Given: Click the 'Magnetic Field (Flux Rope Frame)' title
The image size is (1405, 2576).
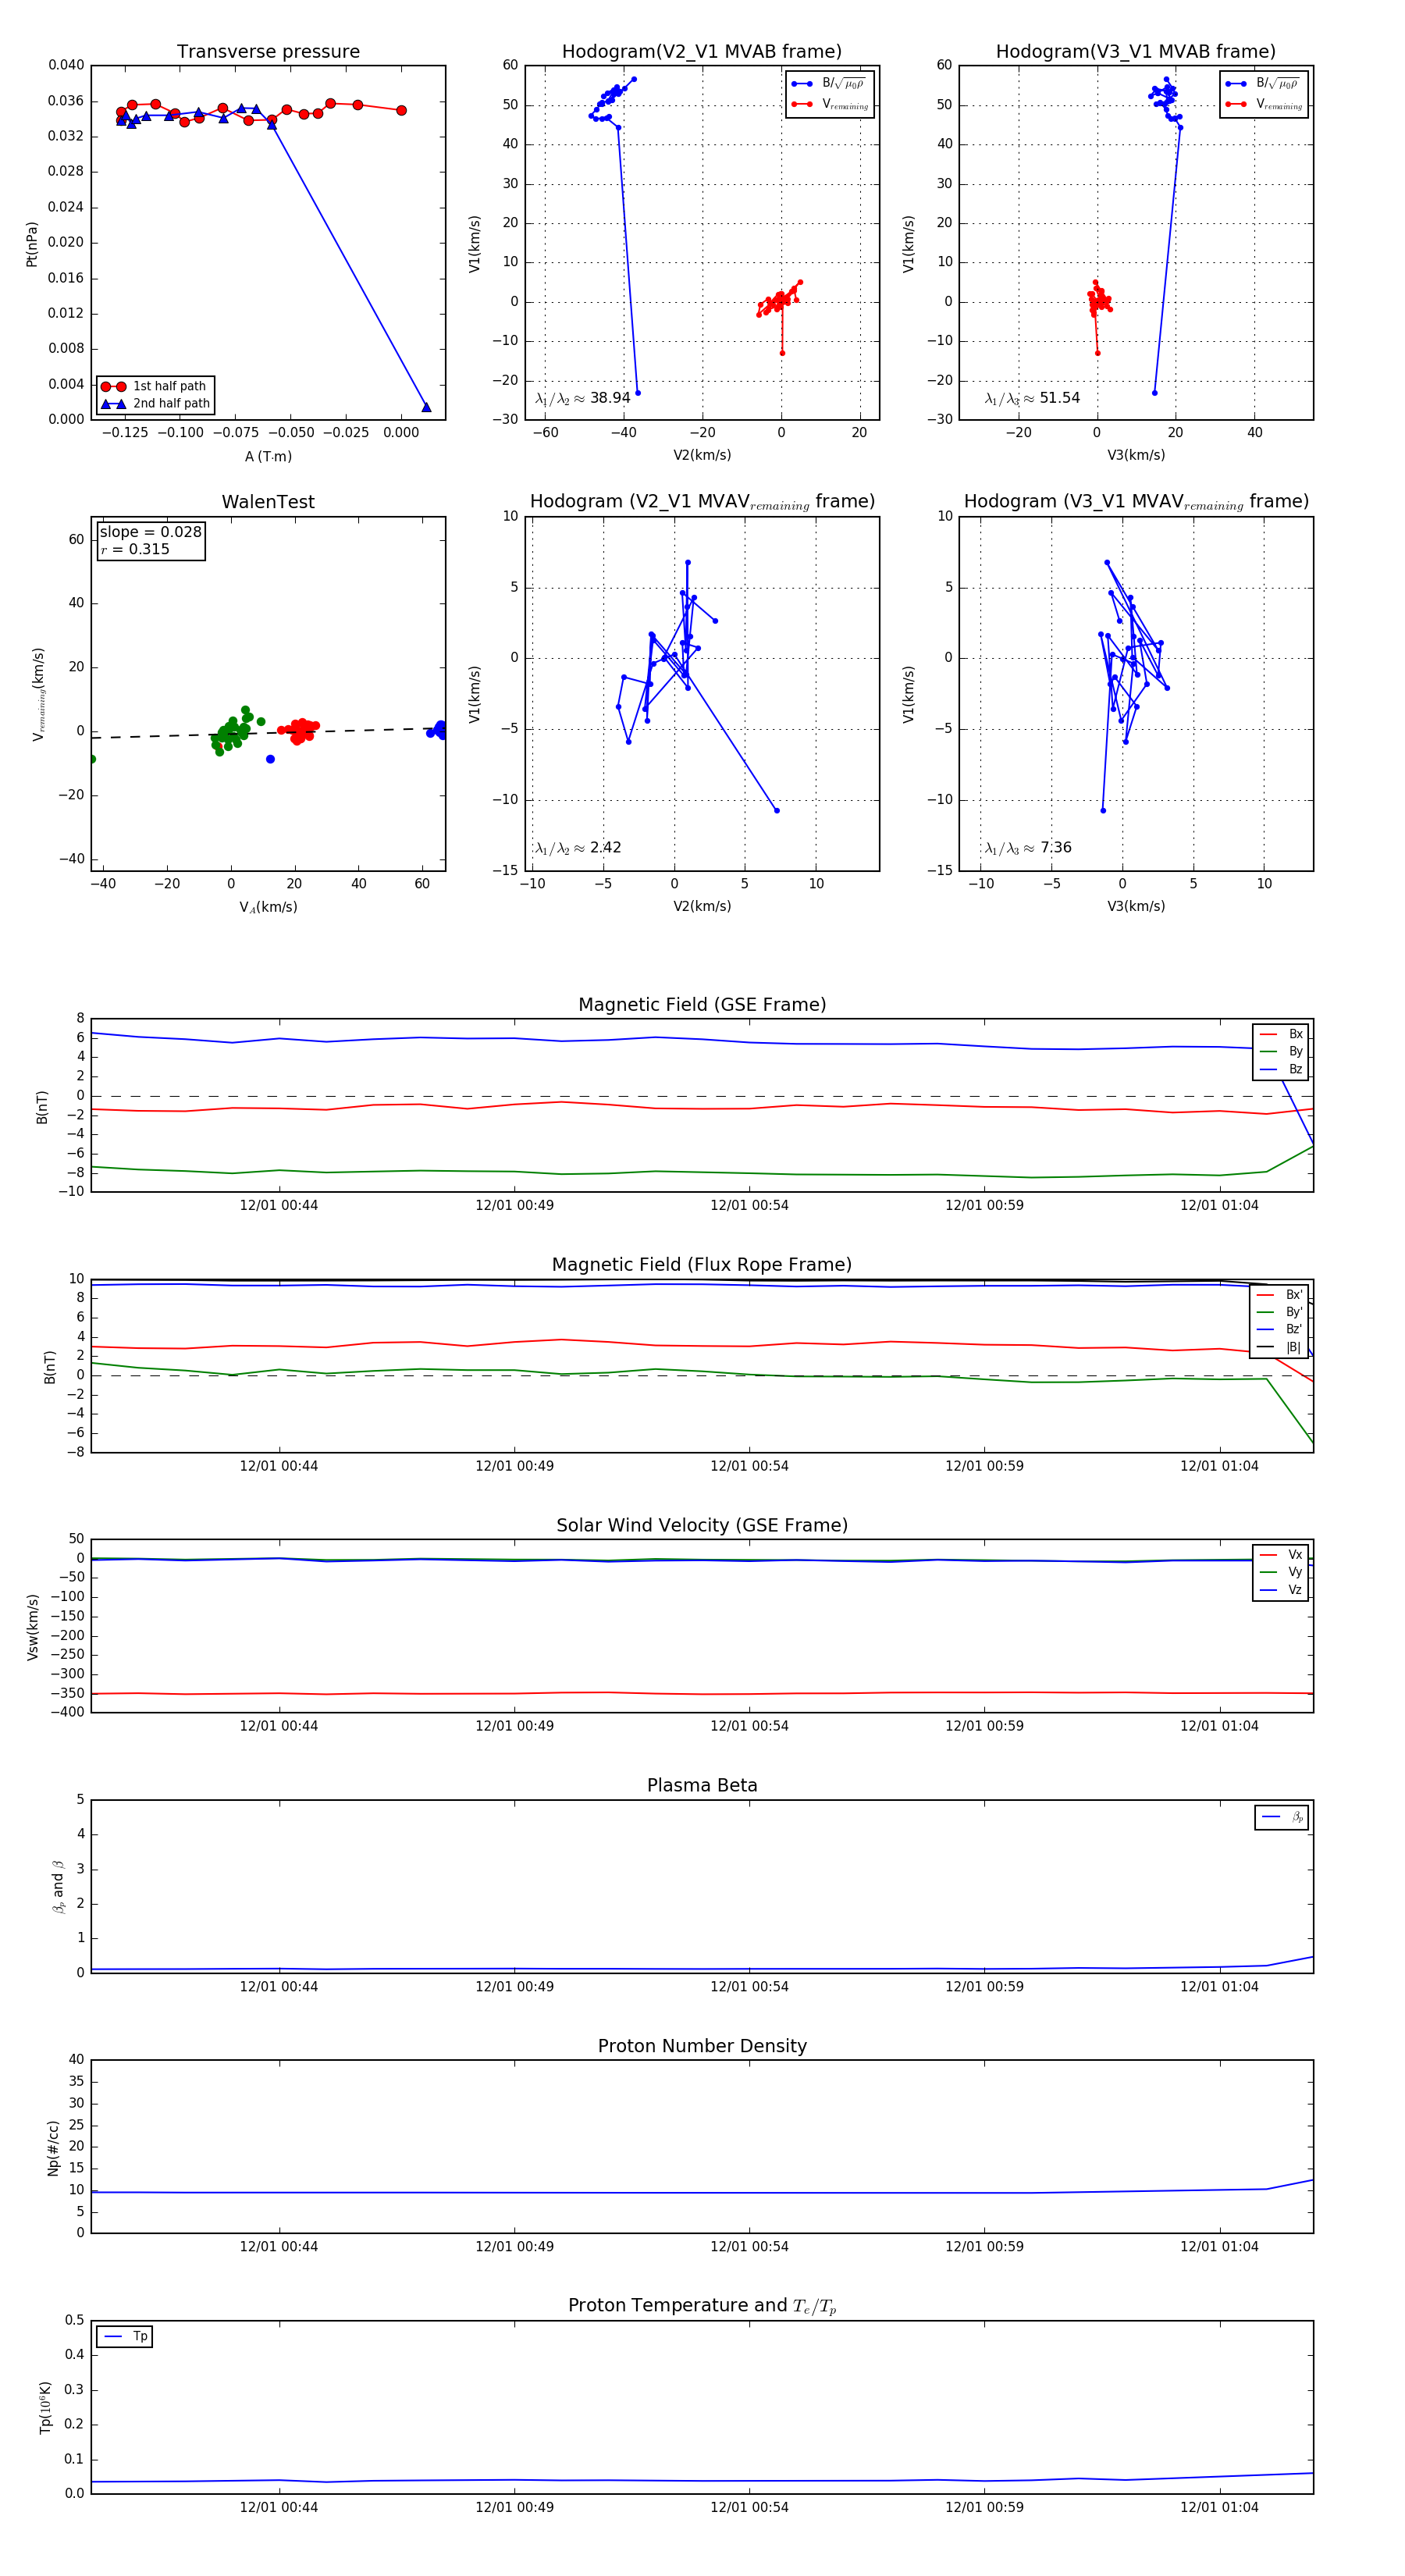Looking at the screenshot, I should pos(702,1265).
